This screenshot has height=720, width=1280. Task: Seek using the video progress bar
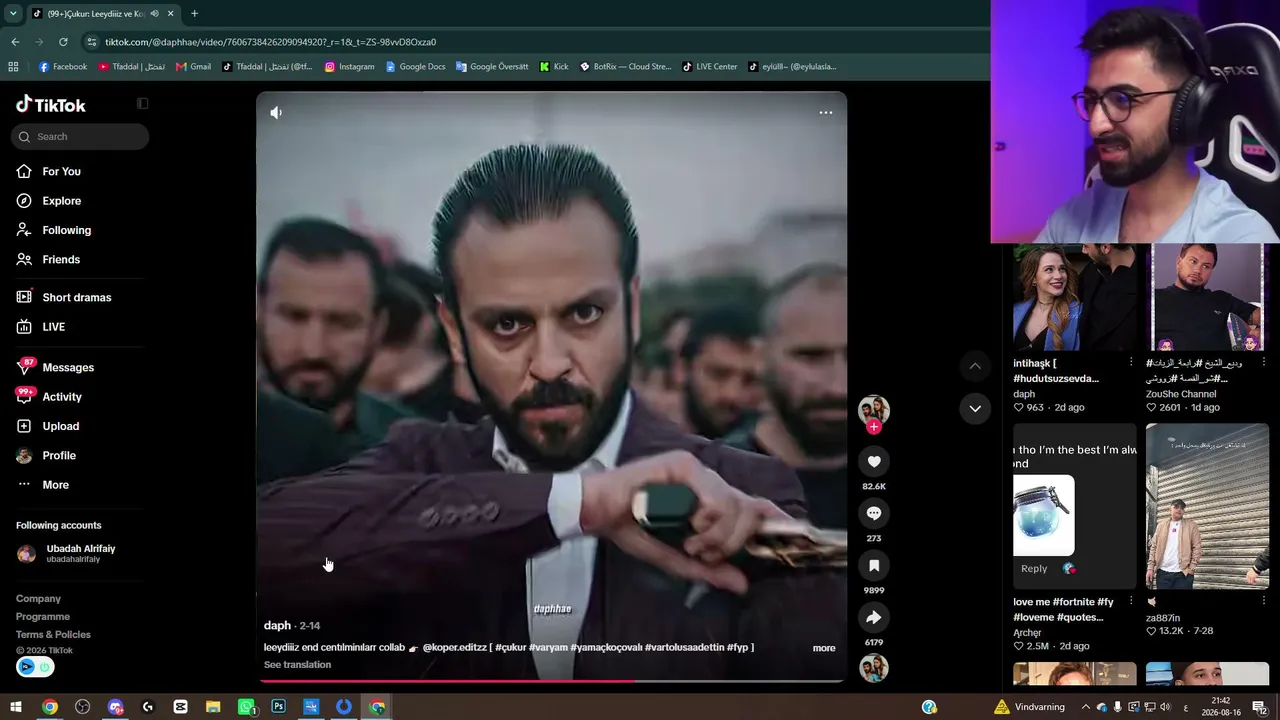pyautogui.click(x=552, y=681)
